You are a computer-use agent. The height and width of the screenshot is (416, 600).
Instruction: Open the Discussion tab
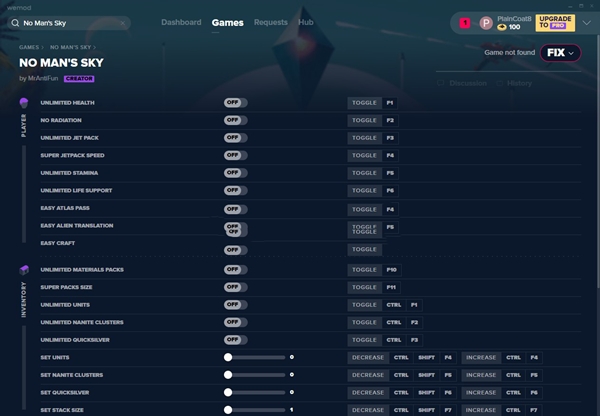[468, 83]
